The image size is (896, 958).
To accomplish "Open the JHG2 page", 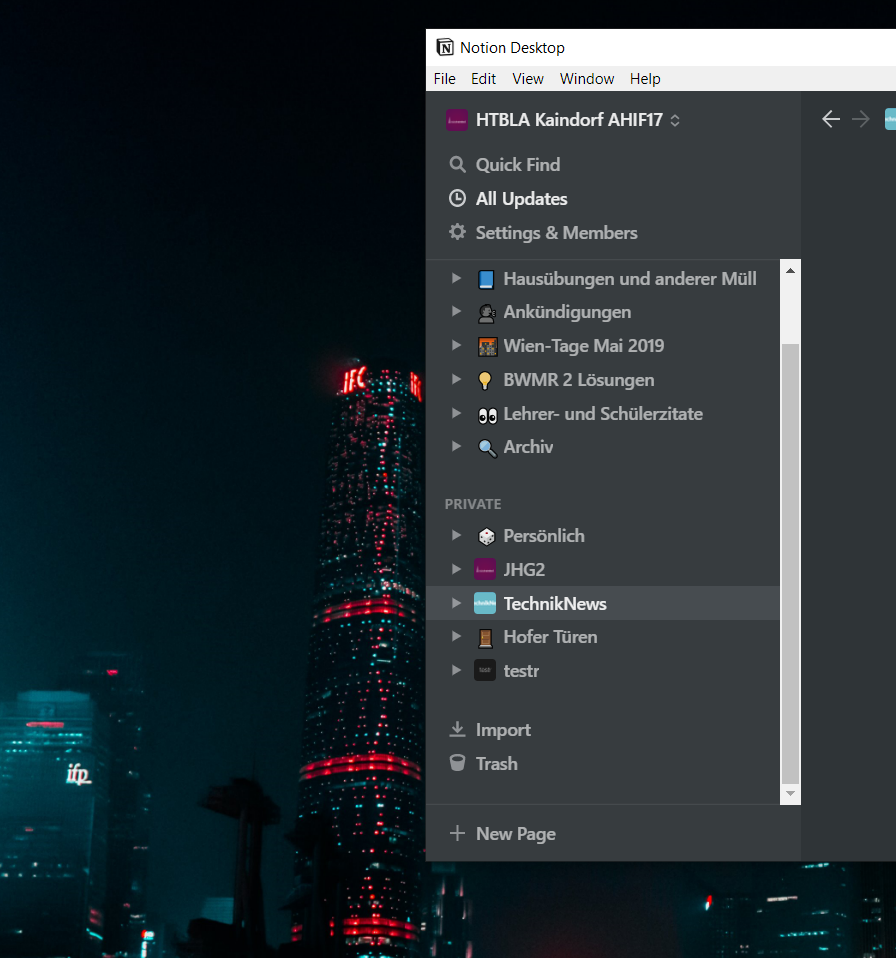I will coord(524,569).
